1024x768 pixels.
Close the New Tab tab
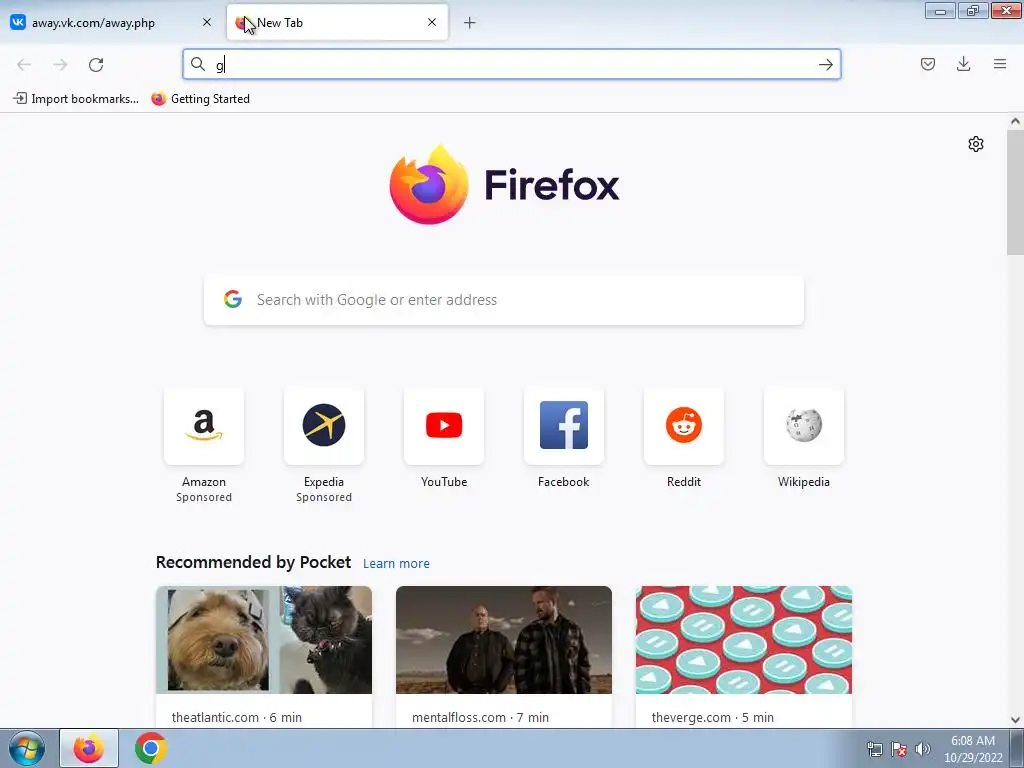pos(432,22)
